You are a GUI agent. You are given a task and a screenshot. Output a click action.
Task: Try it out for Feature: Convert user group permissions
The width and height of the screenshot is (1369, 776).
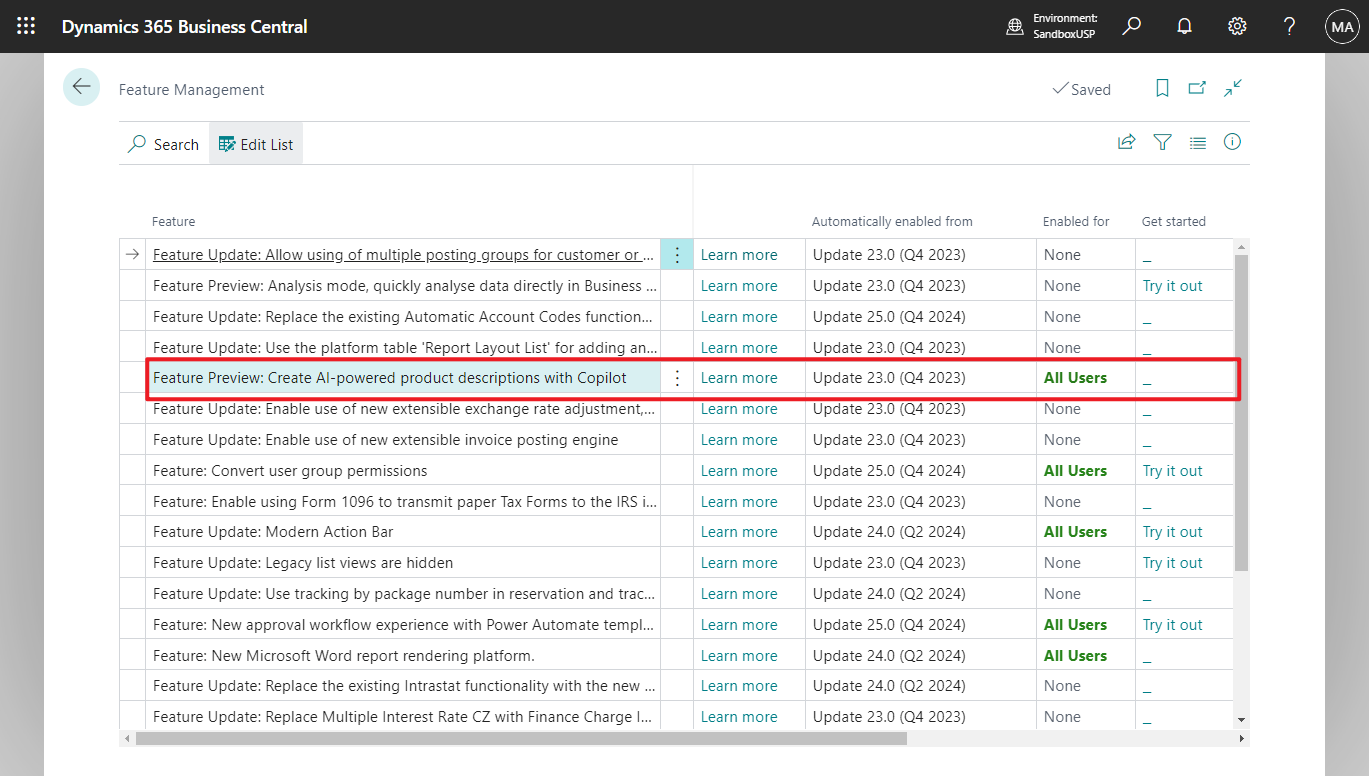pyautogui.click(x=1172, y=470)
